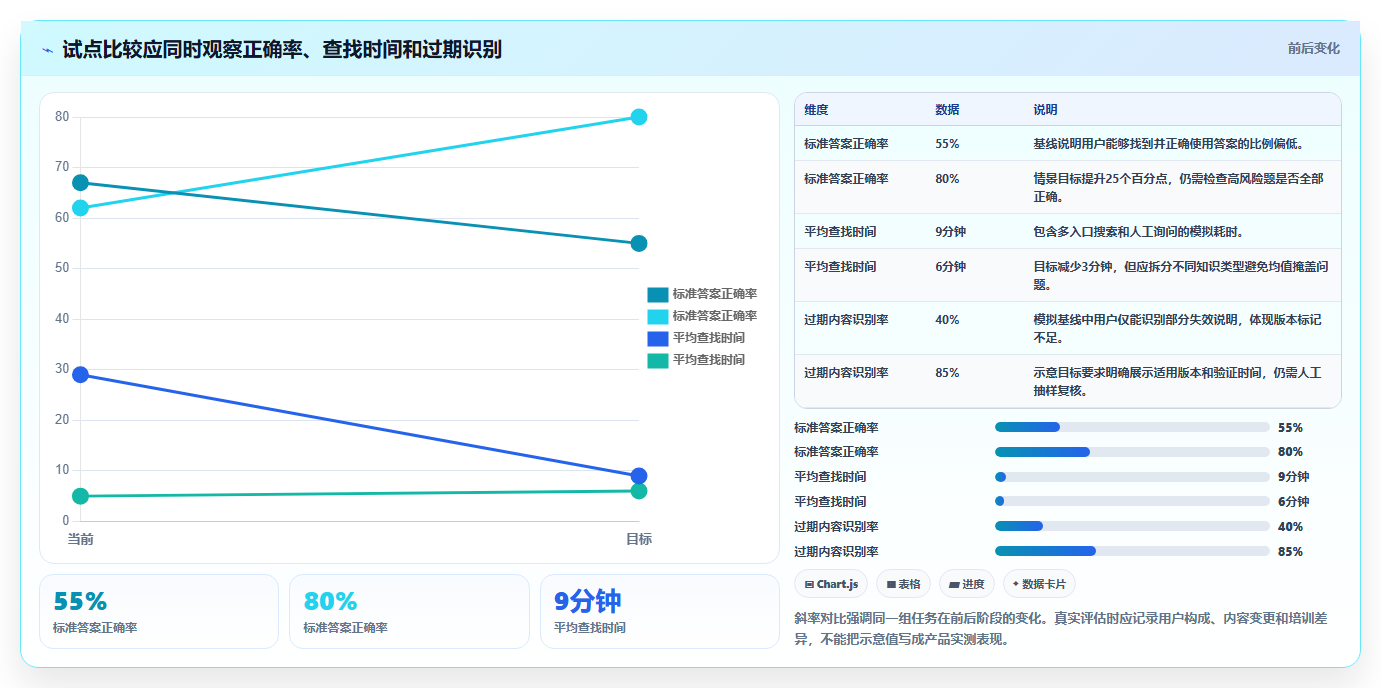Open the 9分钟 平均查找时间 summary card
Viewport: 1381px width, 688px height.
point(659,611)
